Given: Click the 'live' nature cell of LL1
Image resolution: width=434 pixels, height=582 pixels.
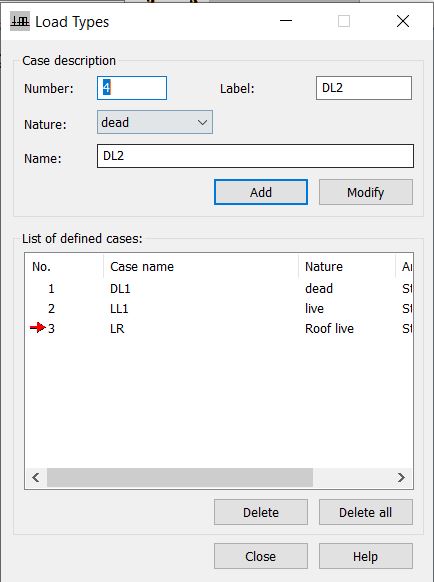Looking at the screenshot, I should pyautogui.click(x=314, y=308).
